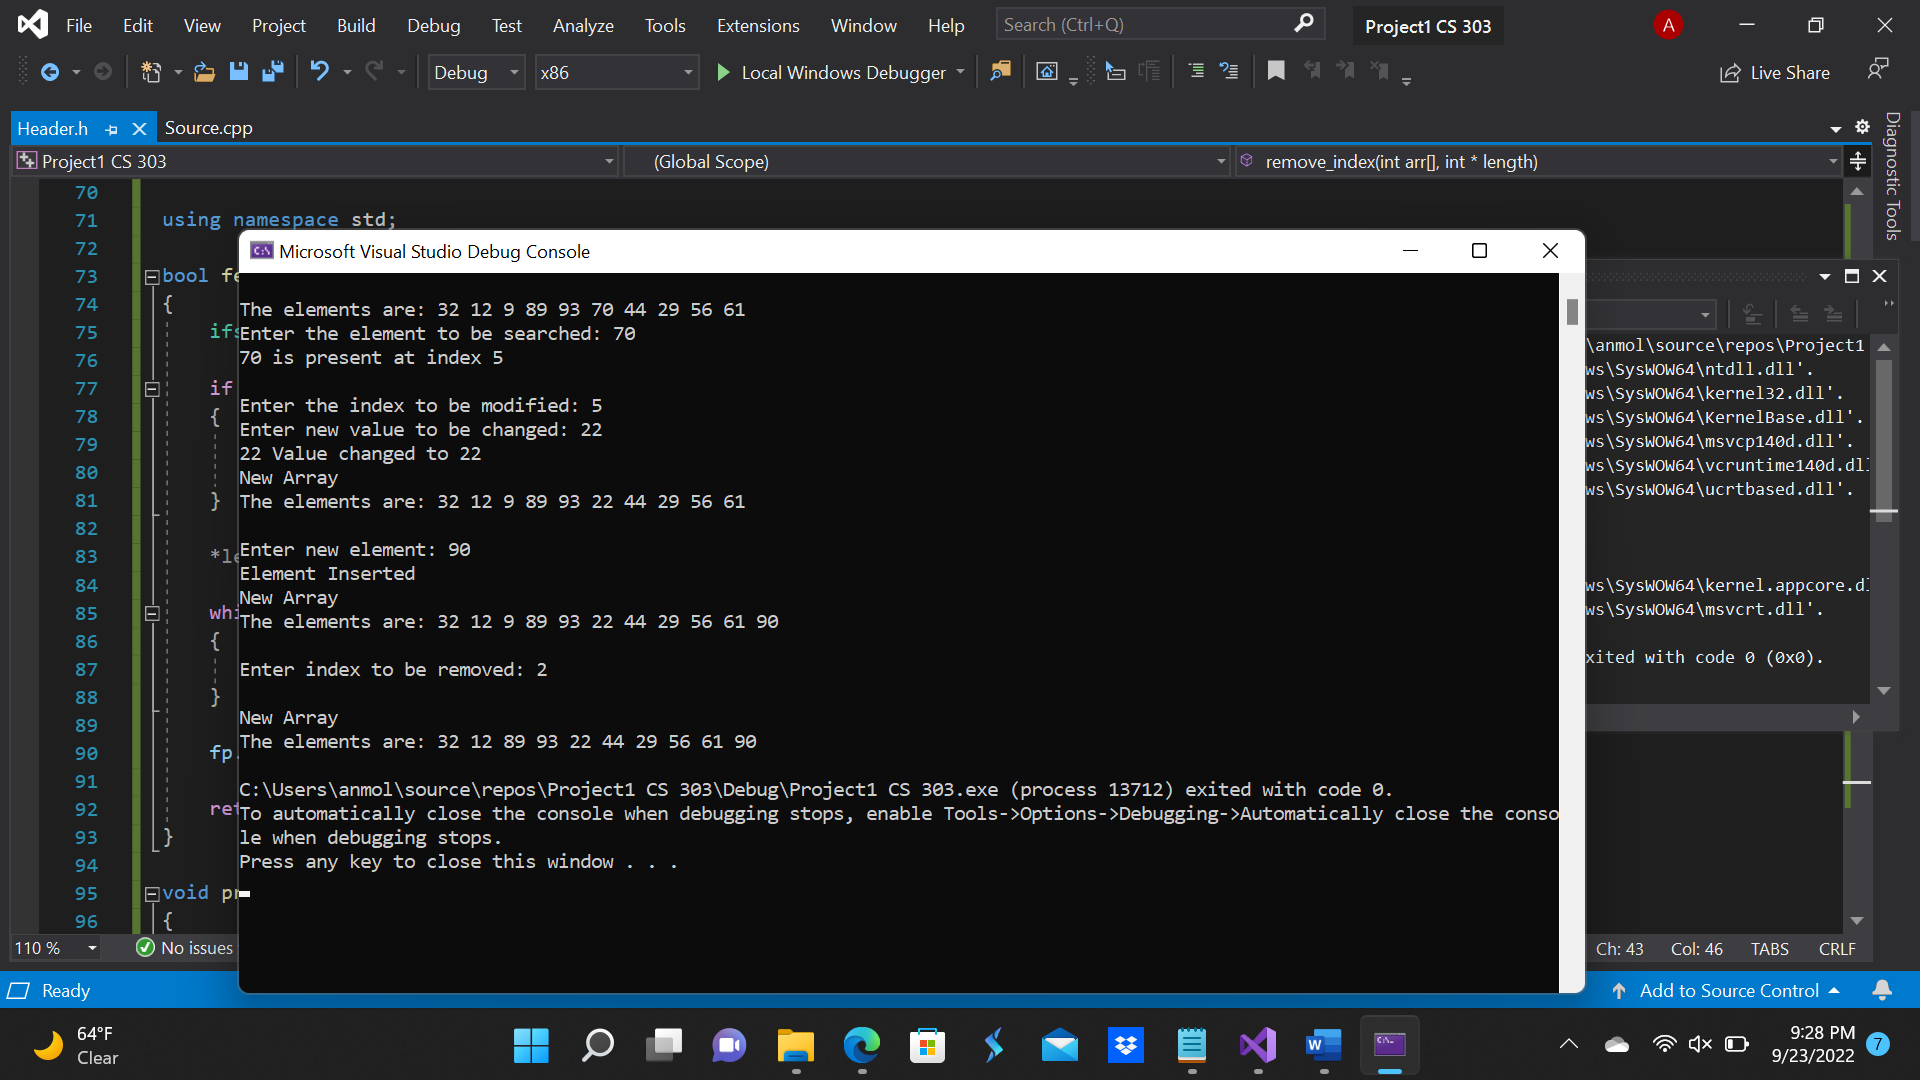Click Add to Source Control
Viewport: 1920px width, 1080px height.
point(1730,990)
